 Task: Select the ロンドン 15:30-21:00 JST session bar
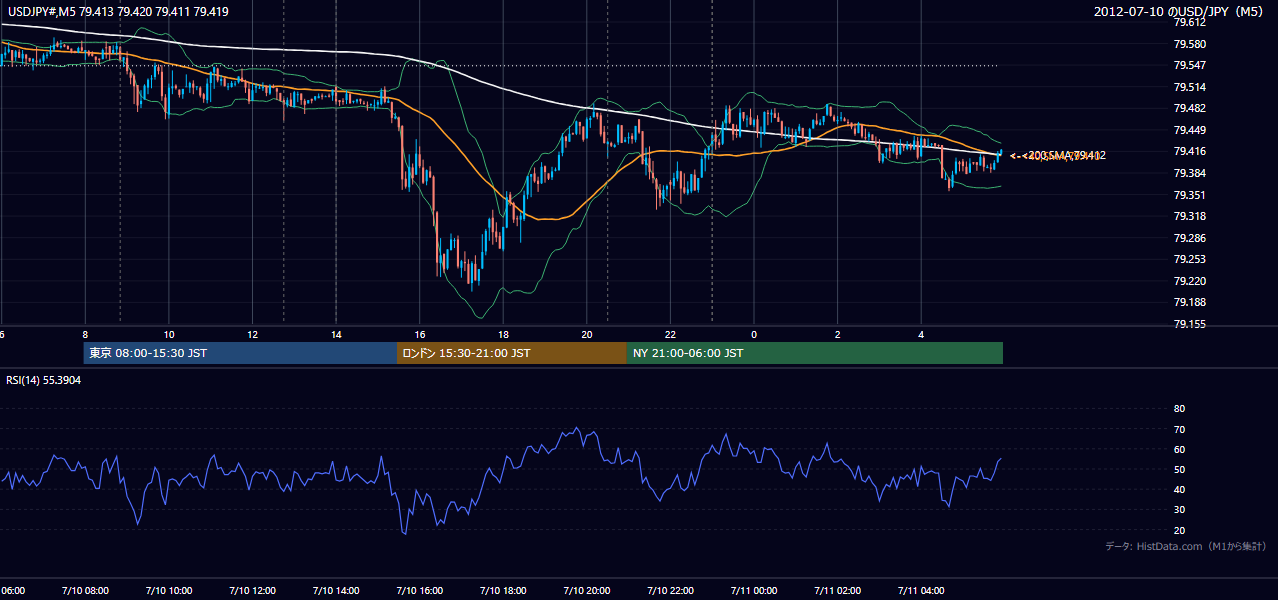tap(512, 353)
